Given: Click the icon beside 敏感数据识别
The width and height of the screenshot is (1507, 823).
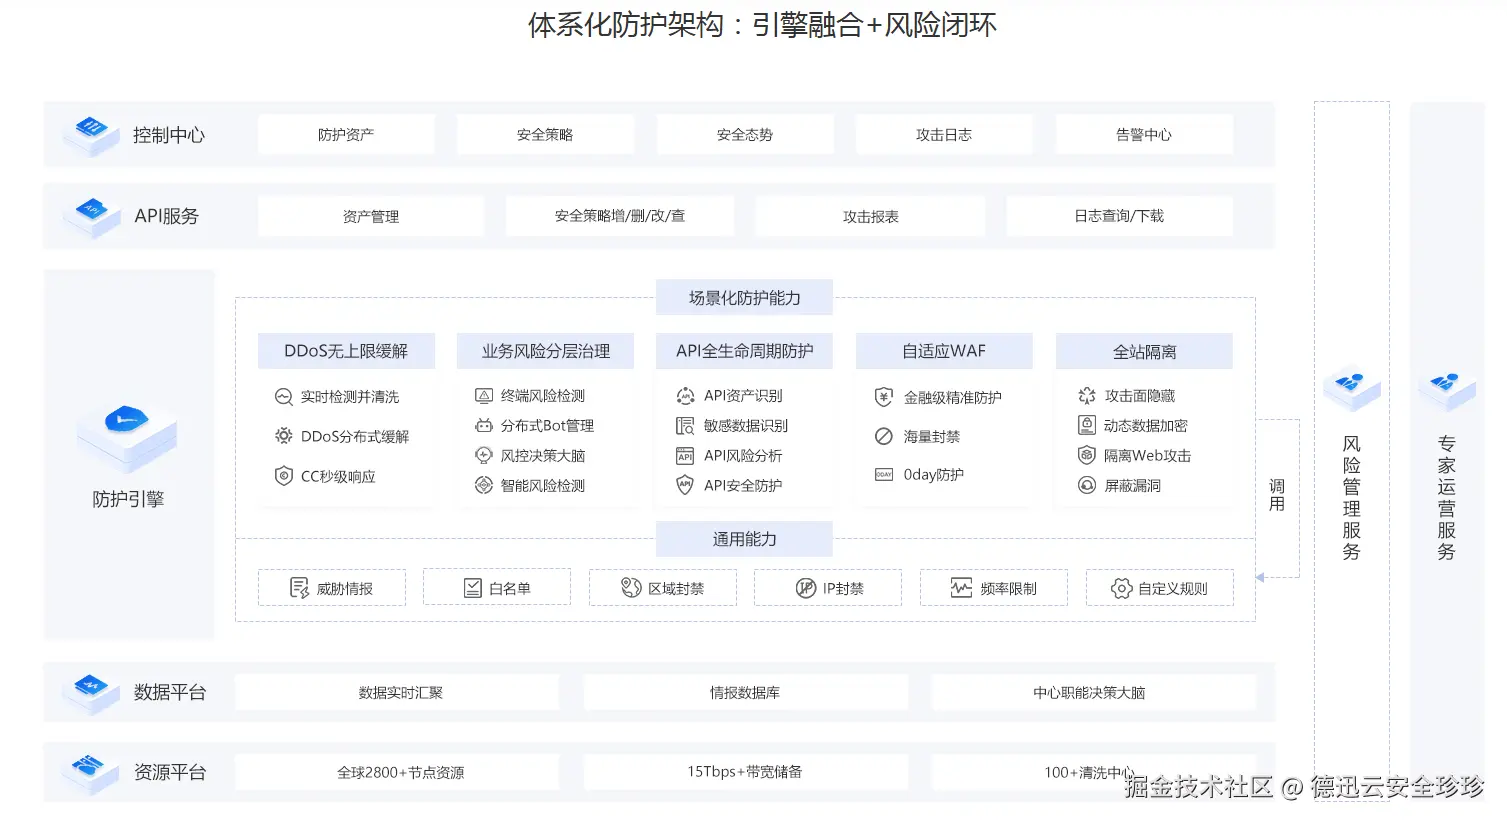Looking at the screenshot, I should (x=685, y=426).
